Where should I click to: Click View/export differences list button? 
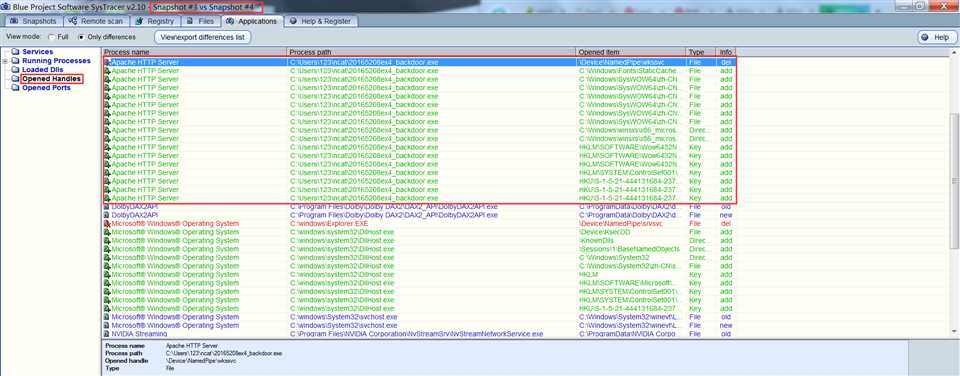[203, 37]
